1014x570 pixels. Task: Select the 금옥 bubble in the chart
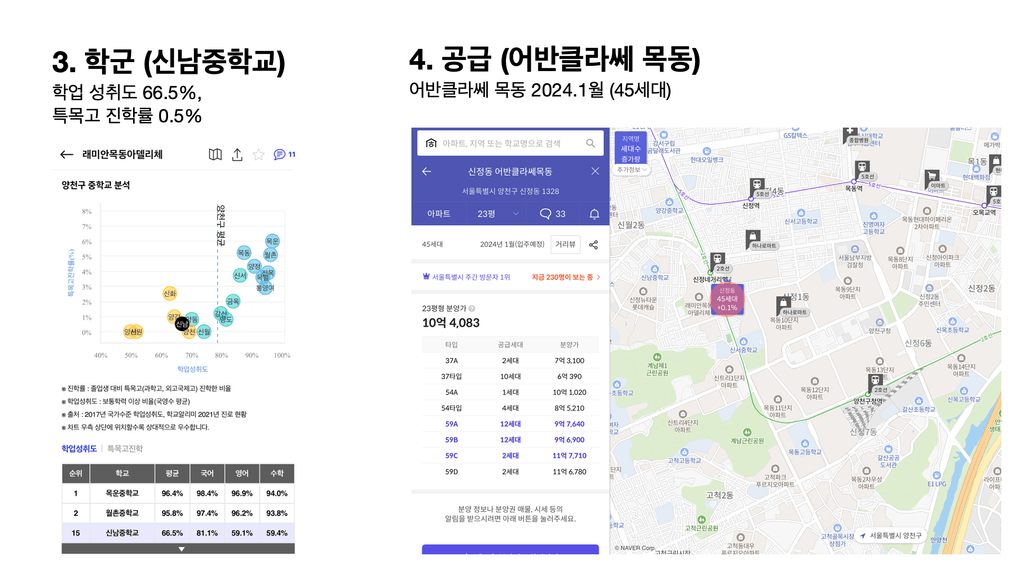coord(233,301)
